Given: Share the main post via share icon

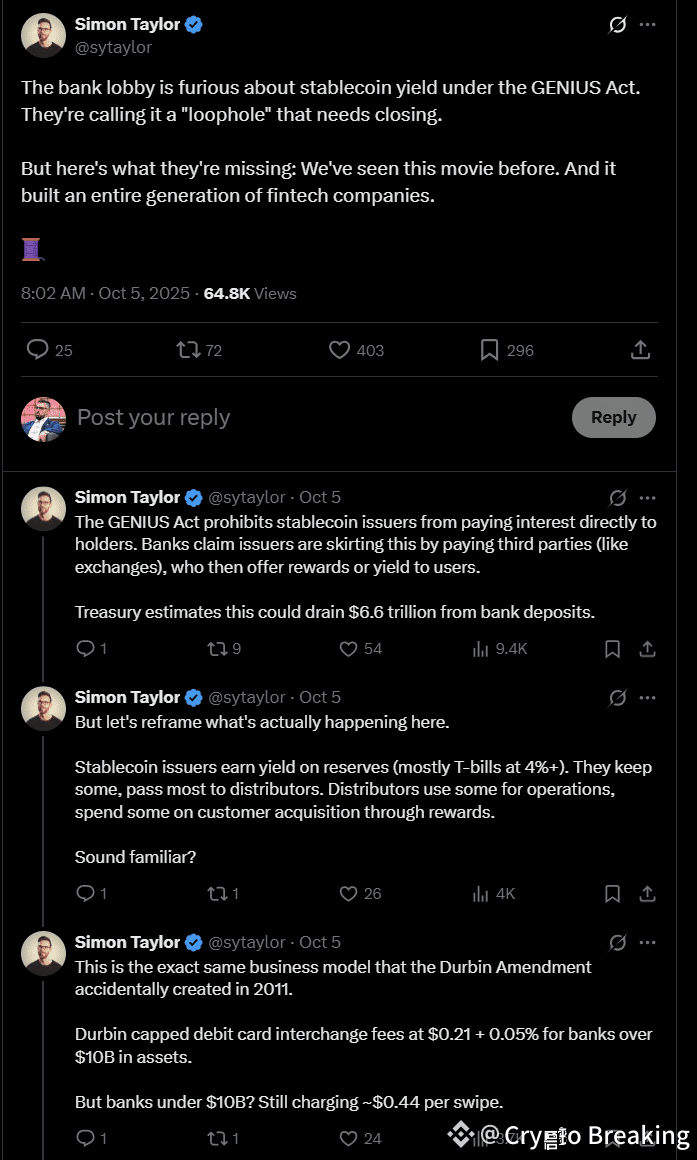Looking at the screenshot, I should coord(641,350).
